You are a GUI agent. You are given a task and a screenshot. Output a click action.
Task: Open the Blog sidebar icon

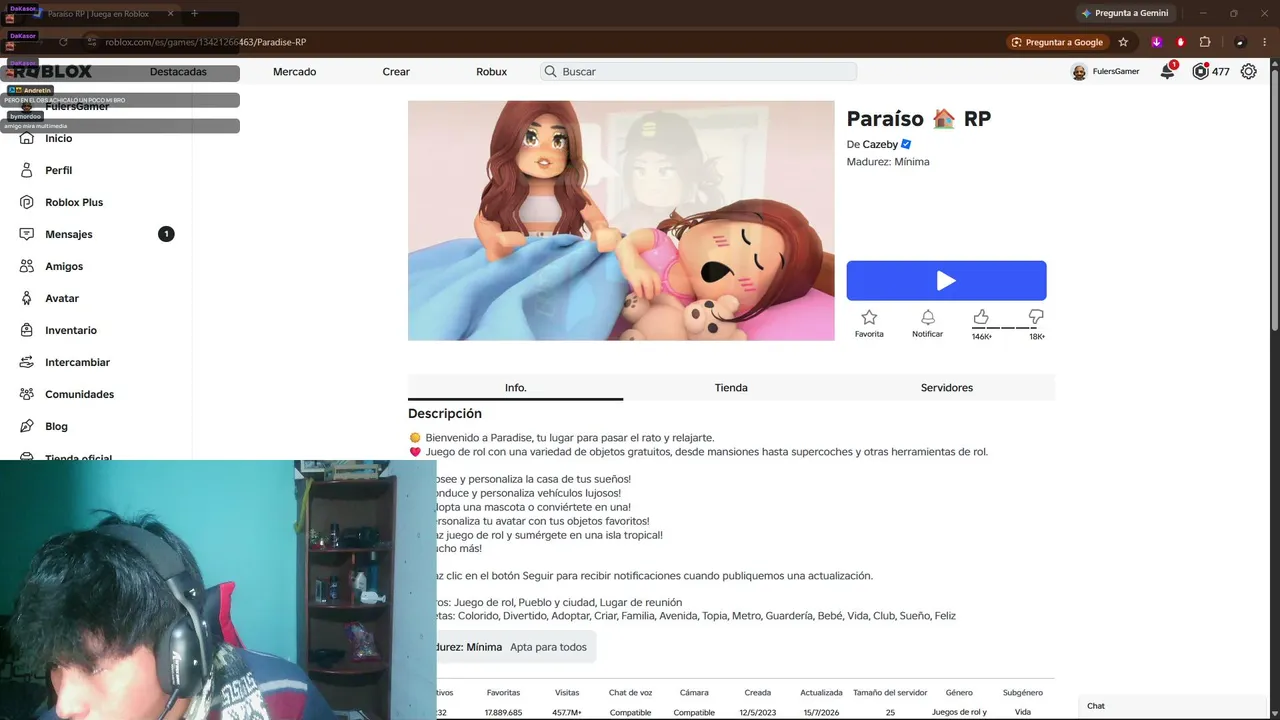(27, 426)
